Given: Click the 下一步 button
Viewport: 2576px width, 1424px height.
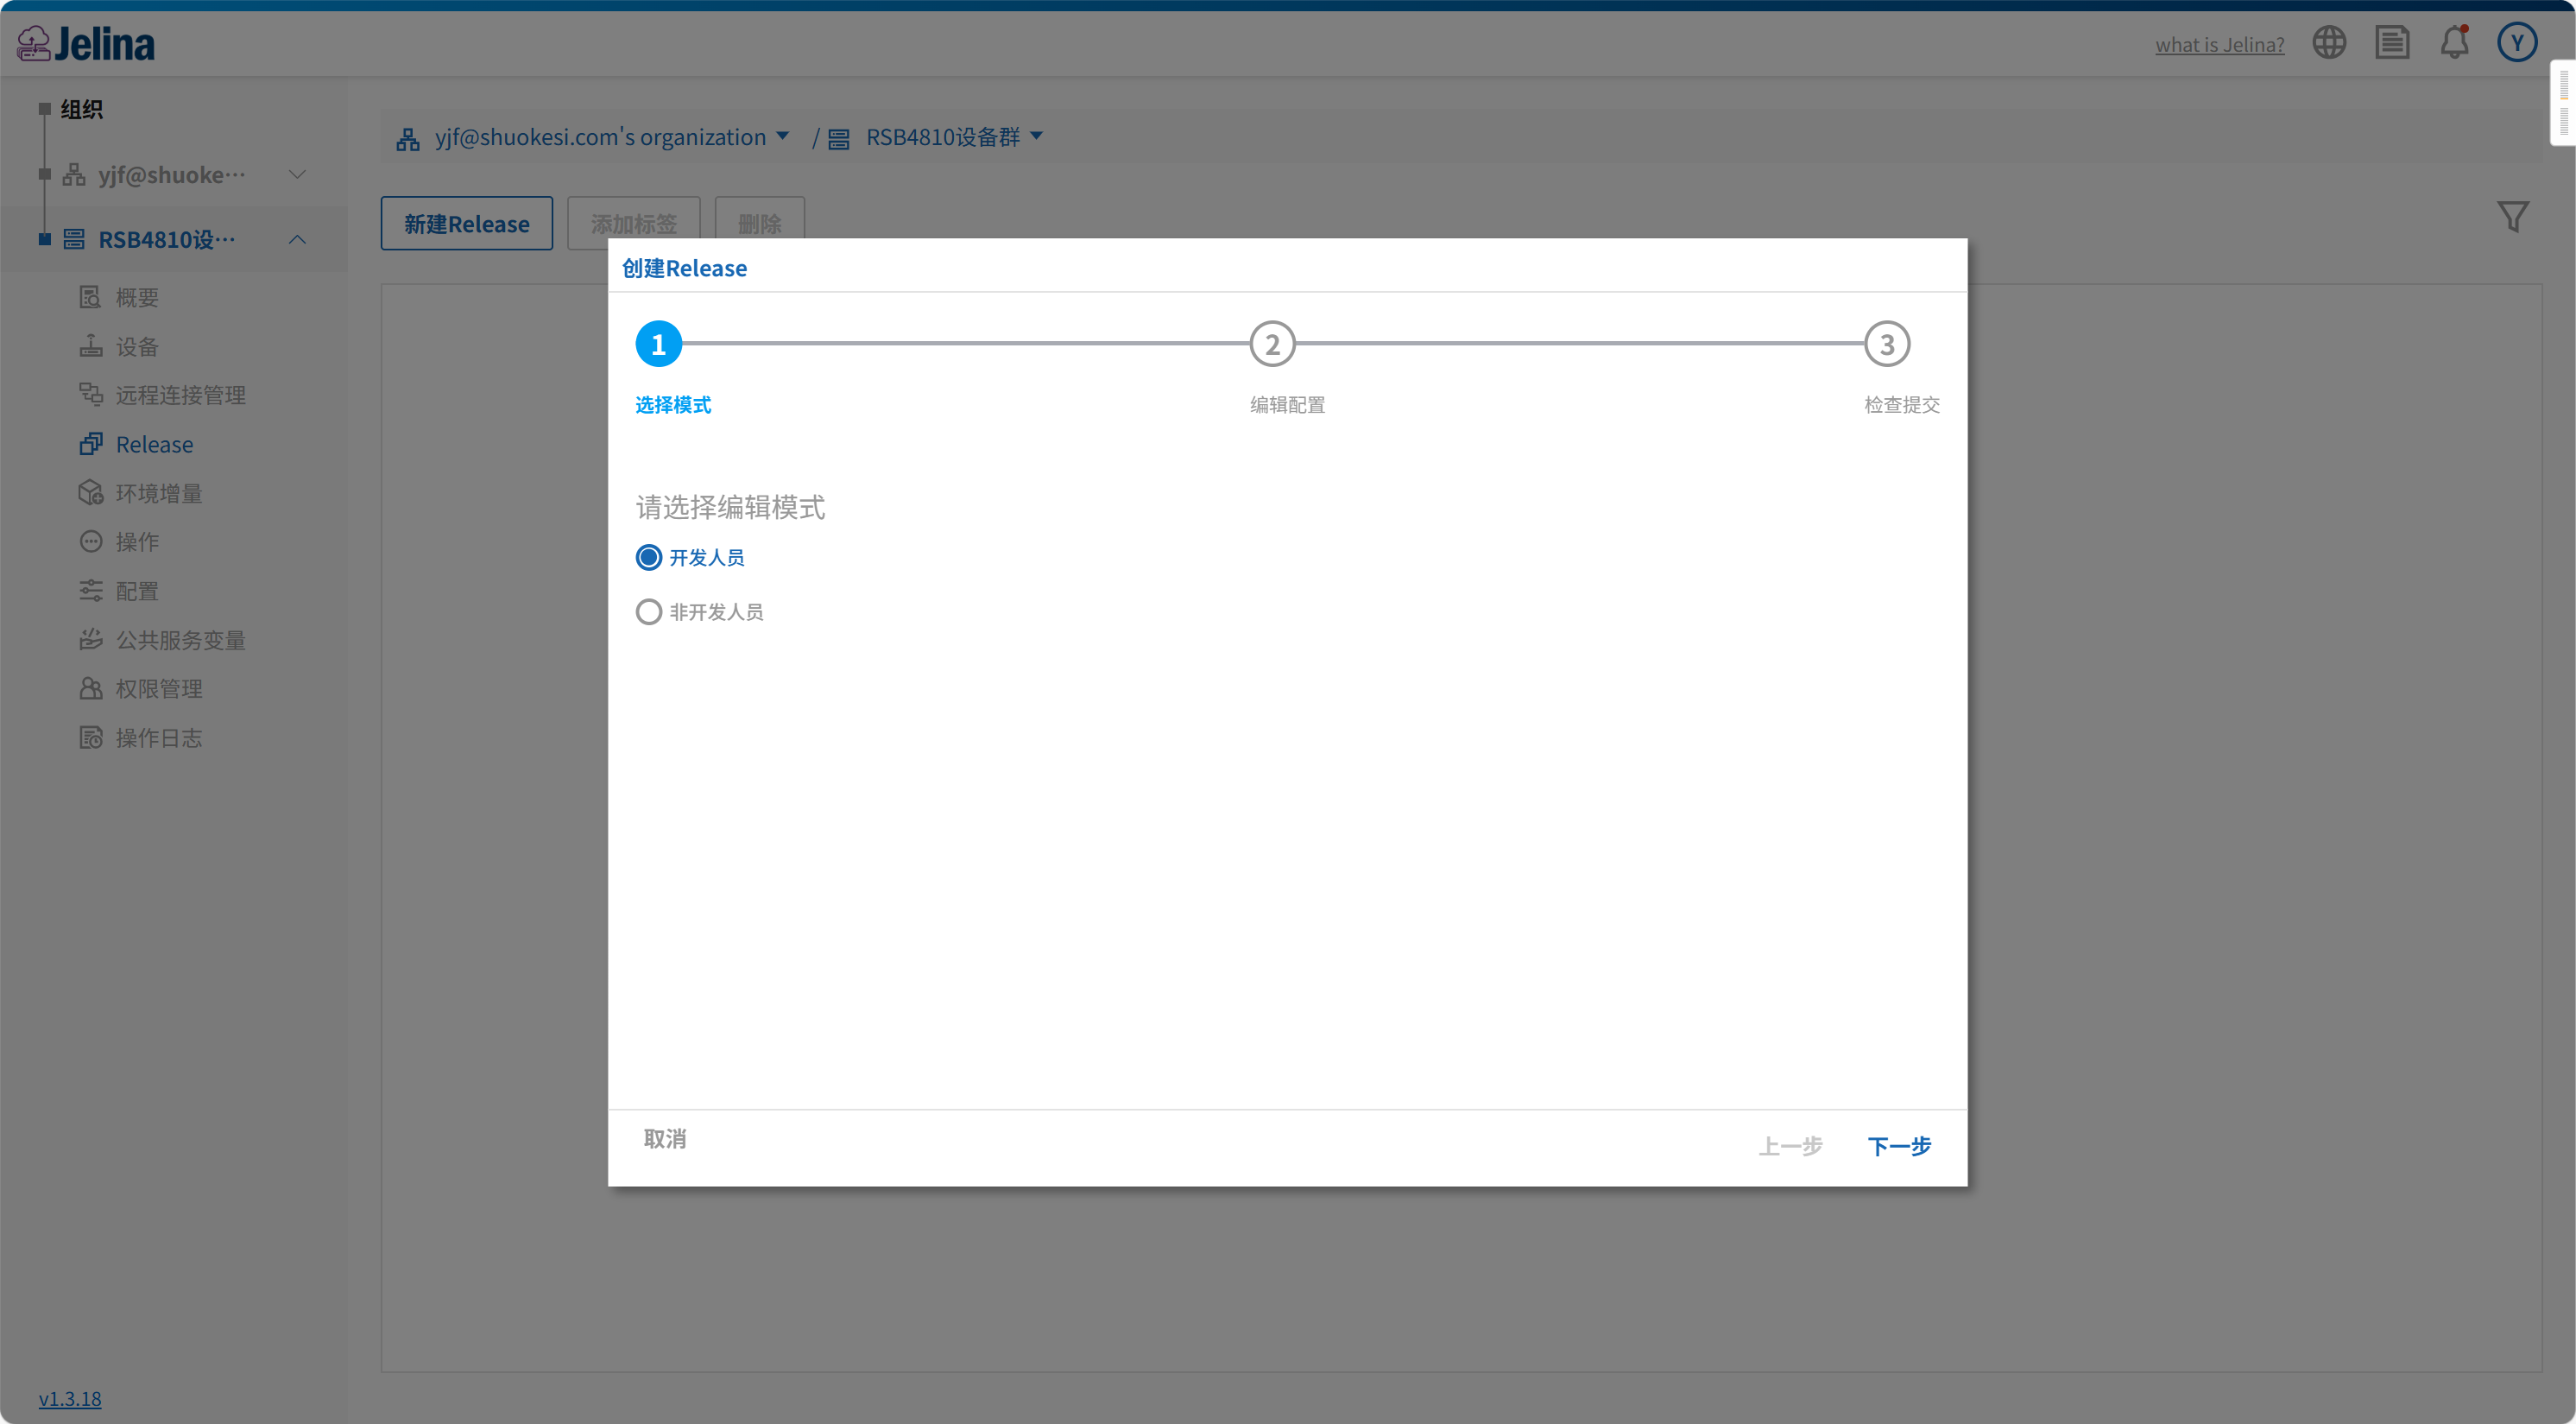Looking at the screenshot, I should (x=1898, y=1146).
